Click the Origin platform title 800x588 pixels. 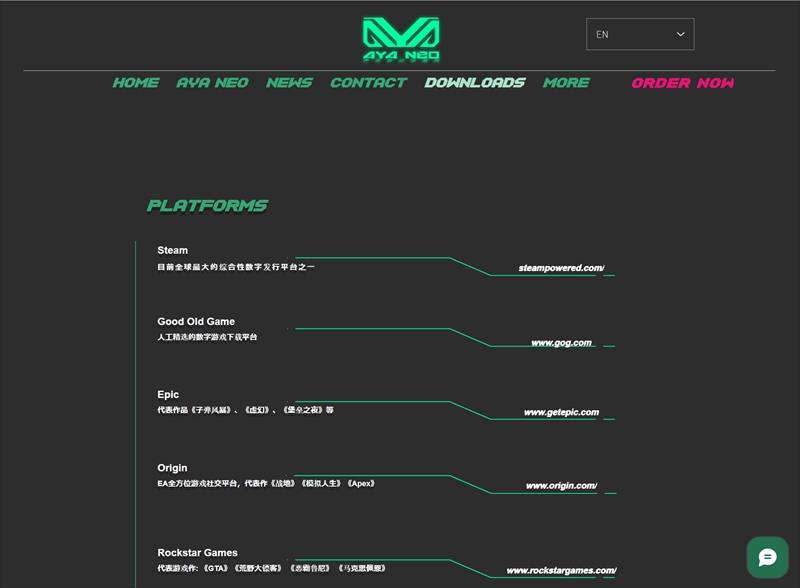(172, 468)
